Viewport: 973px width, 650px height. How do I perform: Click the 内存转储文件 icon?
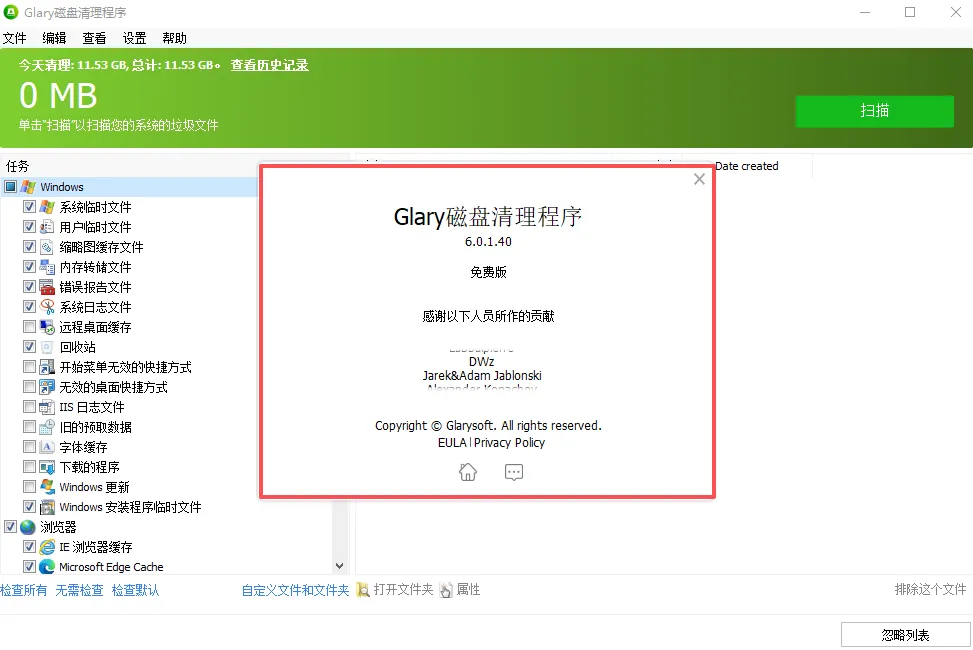47,267
